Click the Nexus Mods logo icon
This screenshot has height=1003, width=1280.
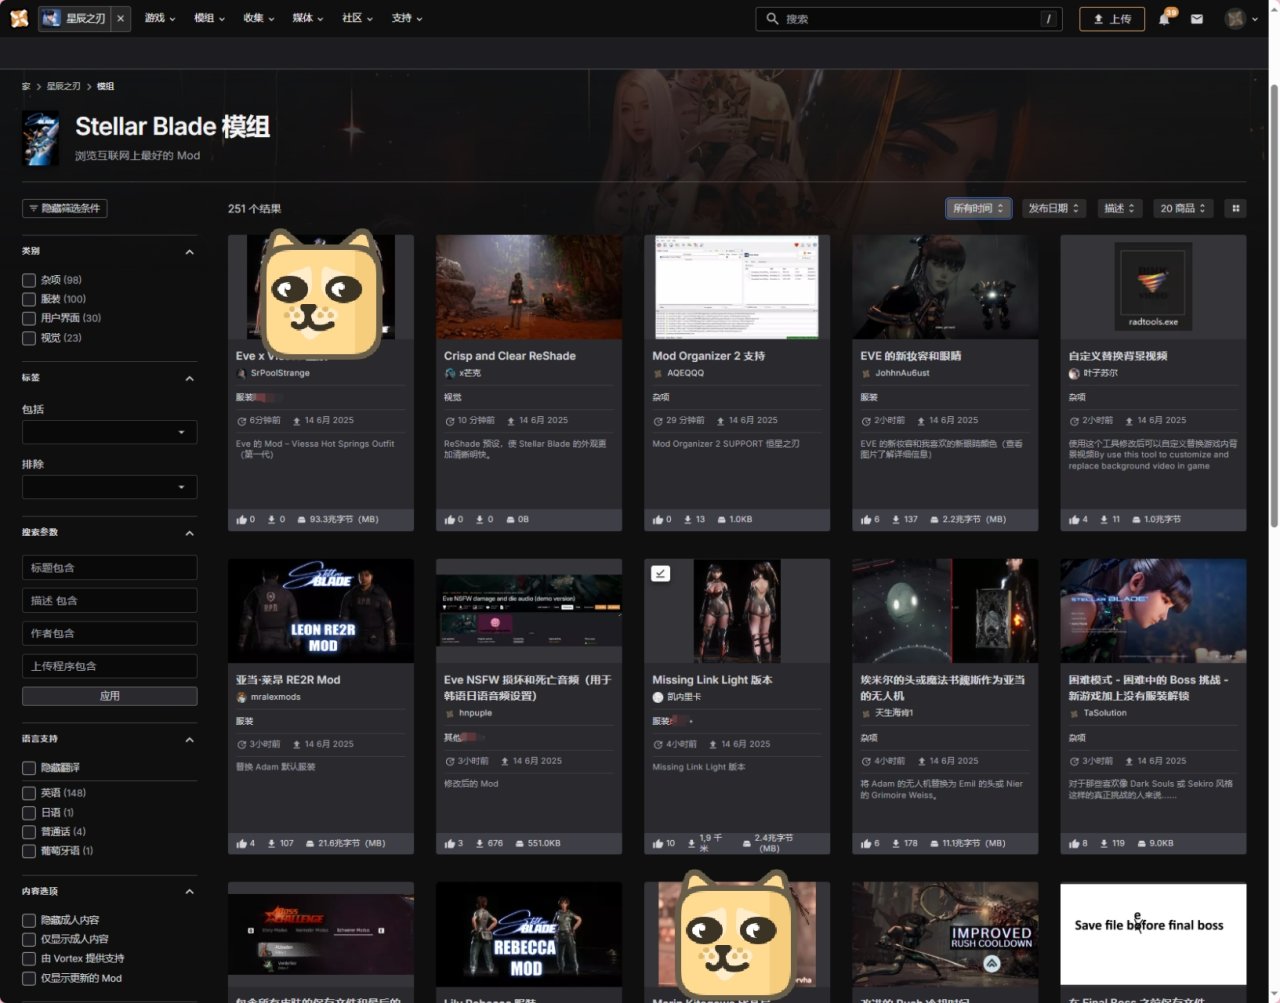coord(18,18)
